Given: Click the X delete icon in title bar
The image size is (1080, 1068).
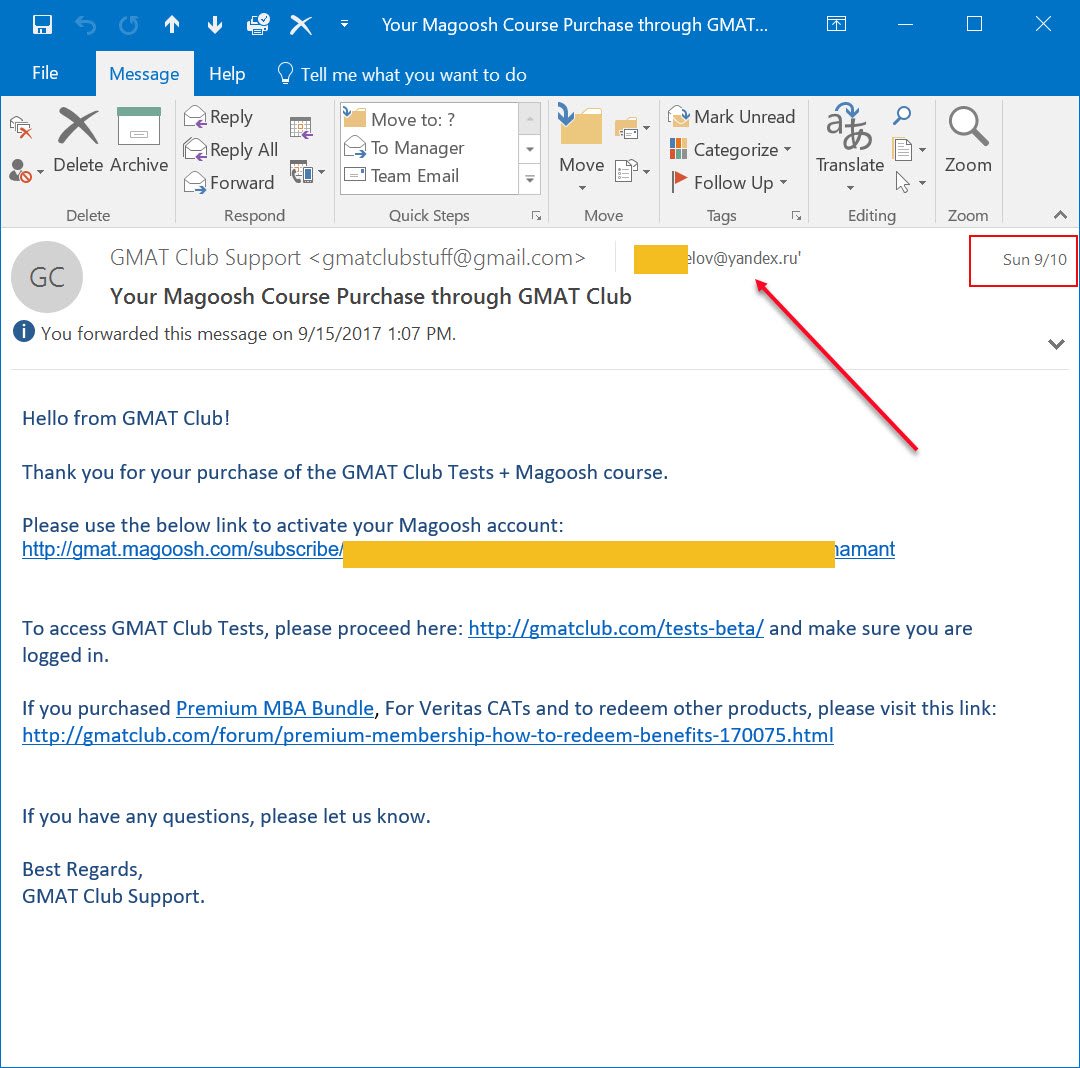Looking at the screenshot, I should coord(301,25).
